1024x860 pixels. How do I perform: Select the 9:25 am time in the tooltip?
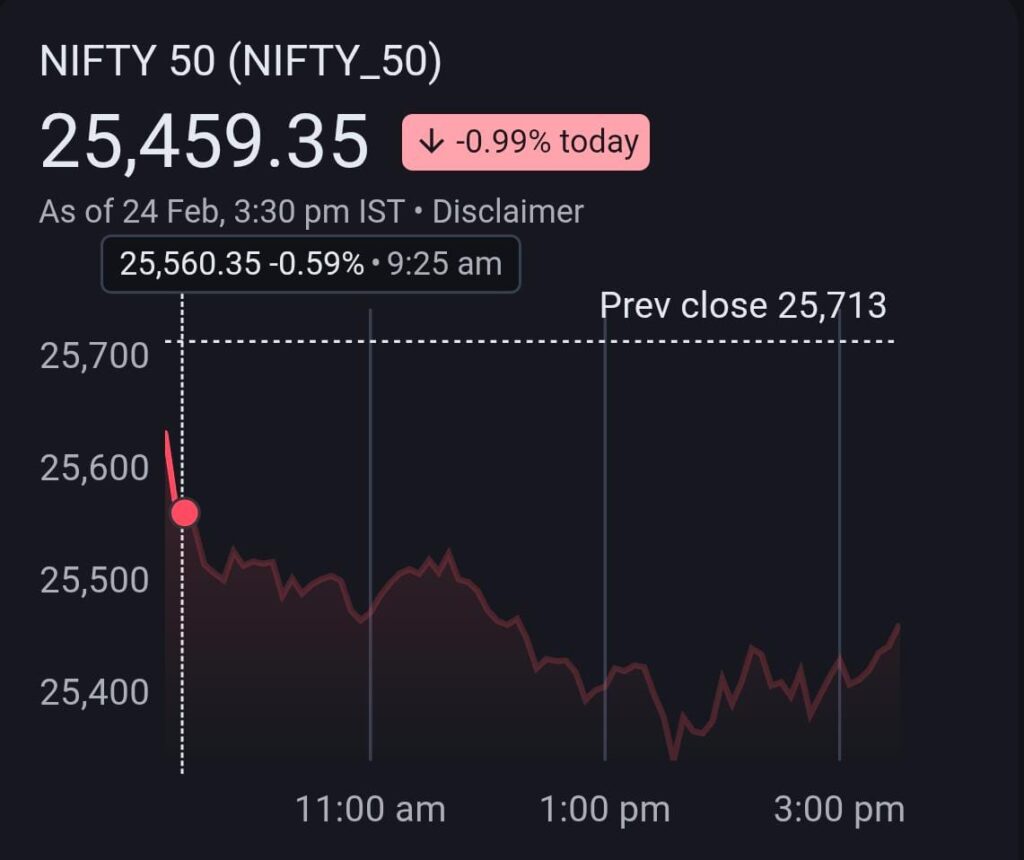[446, 265]
